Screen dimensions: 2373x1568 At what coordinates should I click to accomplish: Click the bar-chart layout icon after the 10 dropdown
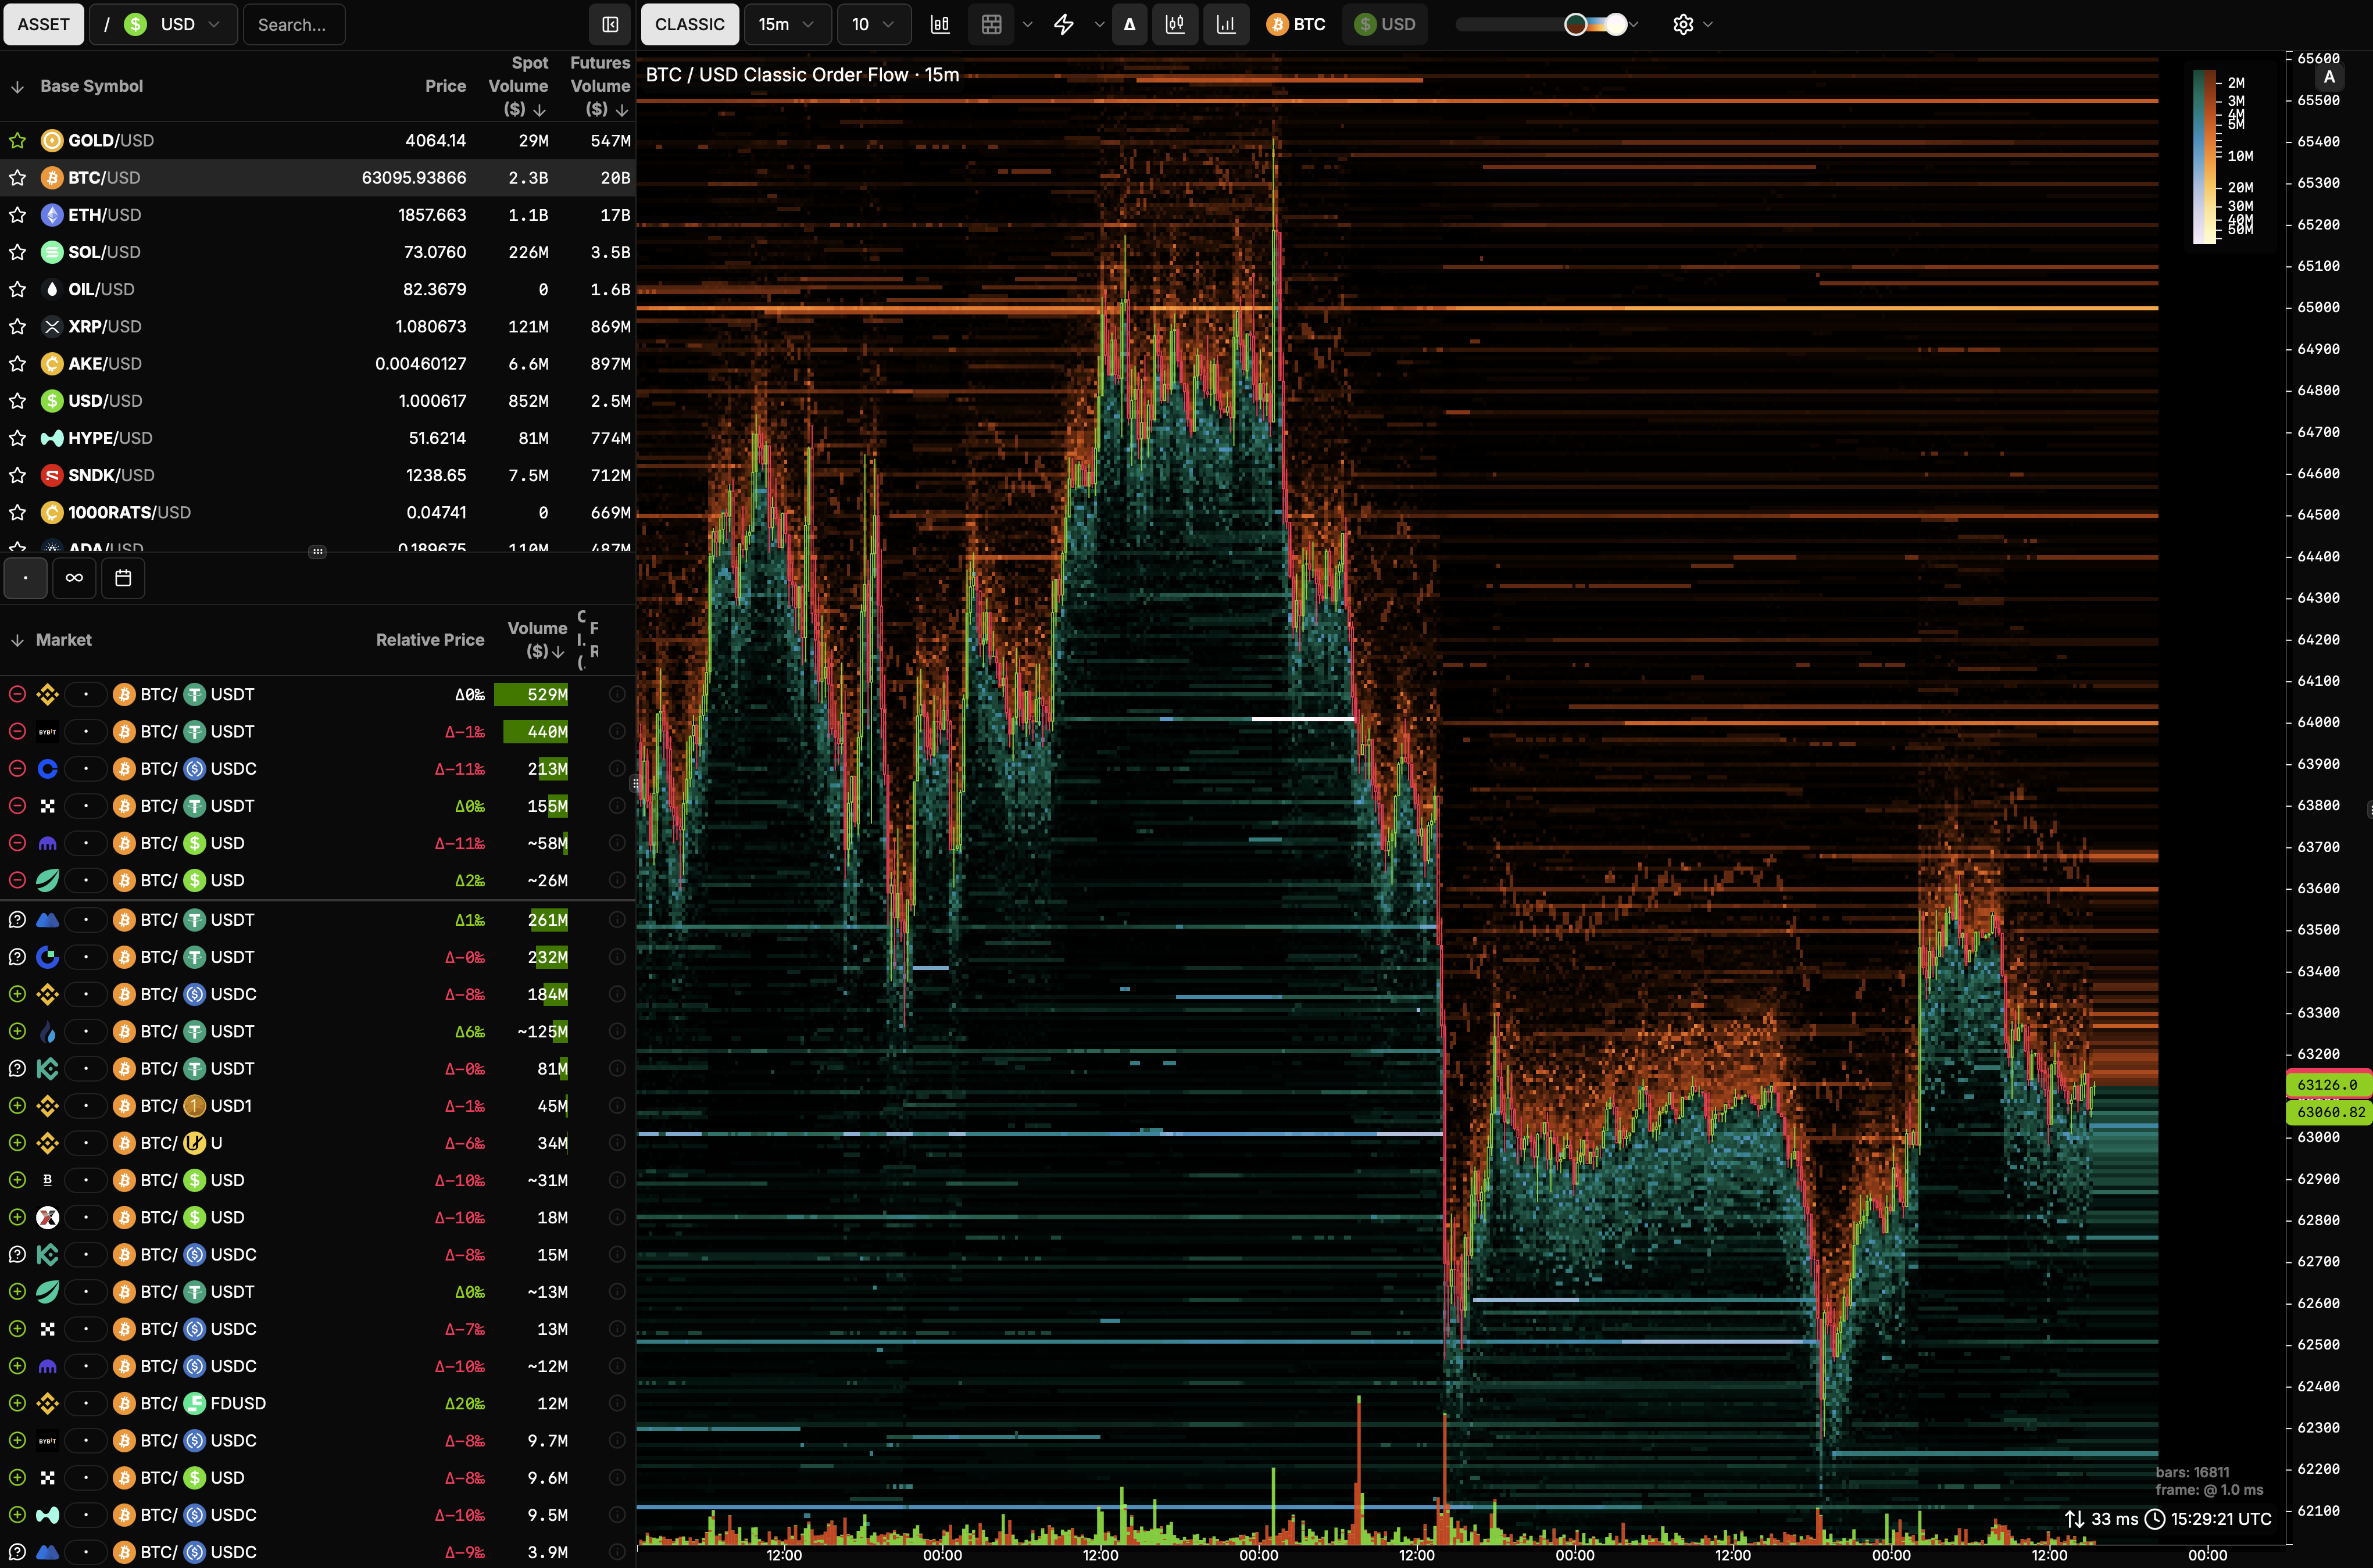pyautogui.click(x=940, y=24)
